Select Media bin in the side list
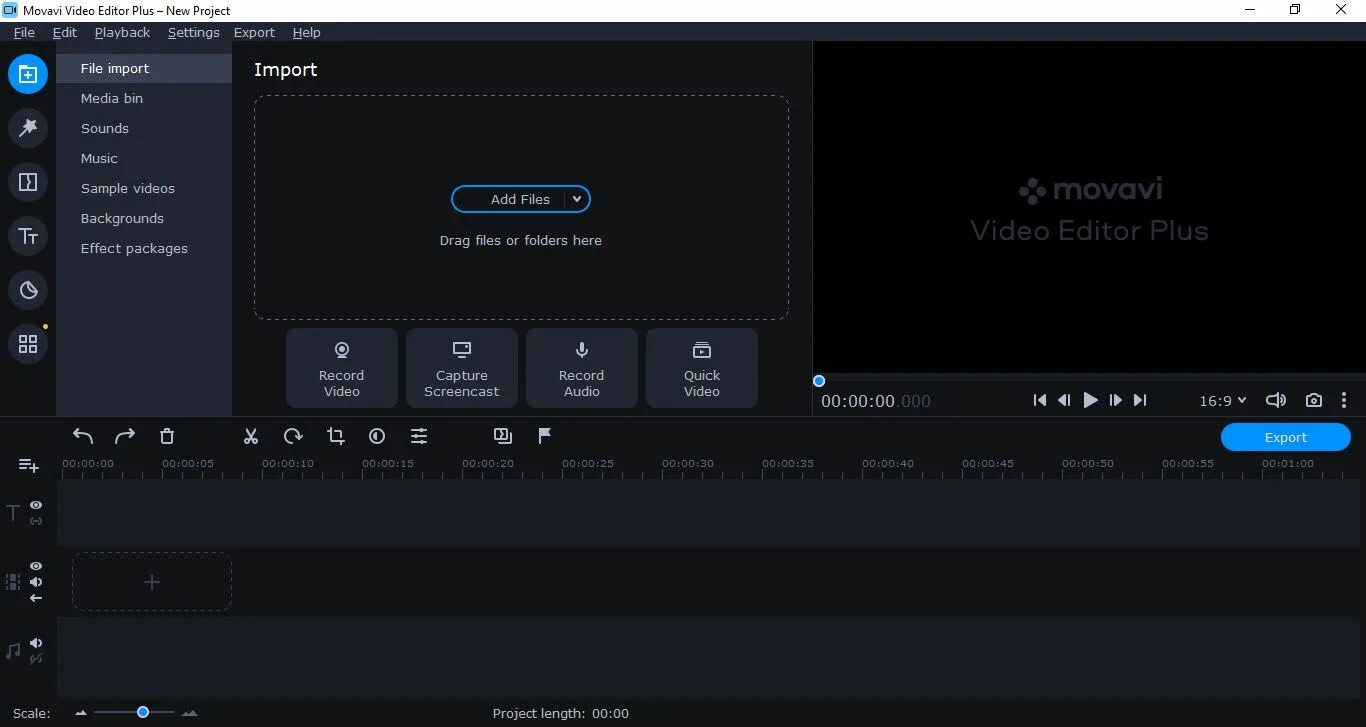 click(144, 98)
